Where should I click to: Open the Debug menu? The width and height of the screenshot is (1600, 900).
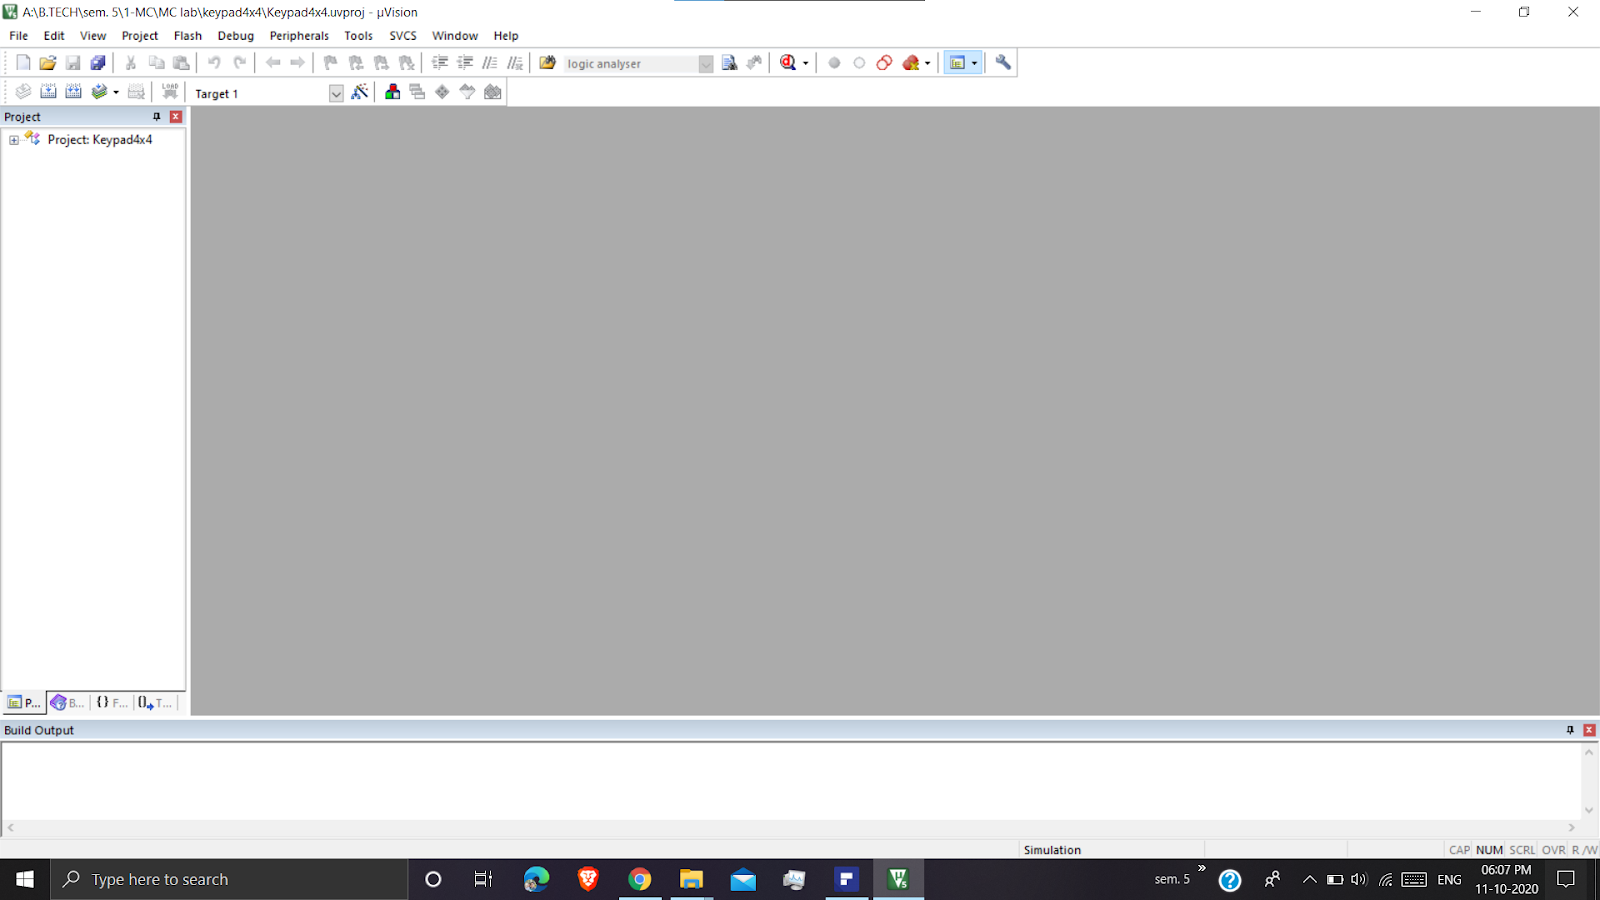click(x=236, y=36)
